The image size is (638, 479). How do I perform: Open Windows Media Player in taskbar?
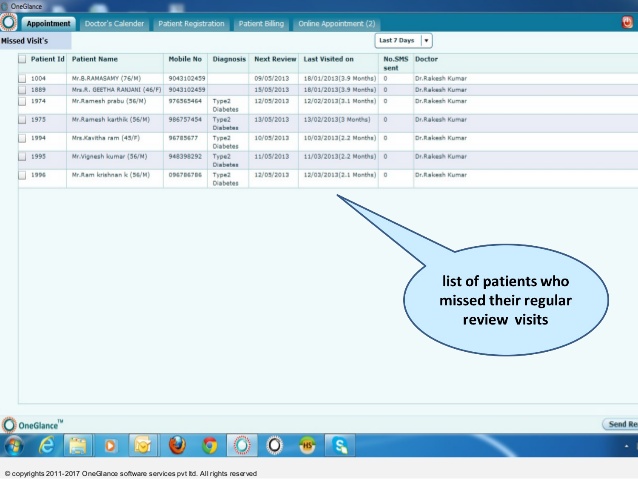[x=110, y=446]
